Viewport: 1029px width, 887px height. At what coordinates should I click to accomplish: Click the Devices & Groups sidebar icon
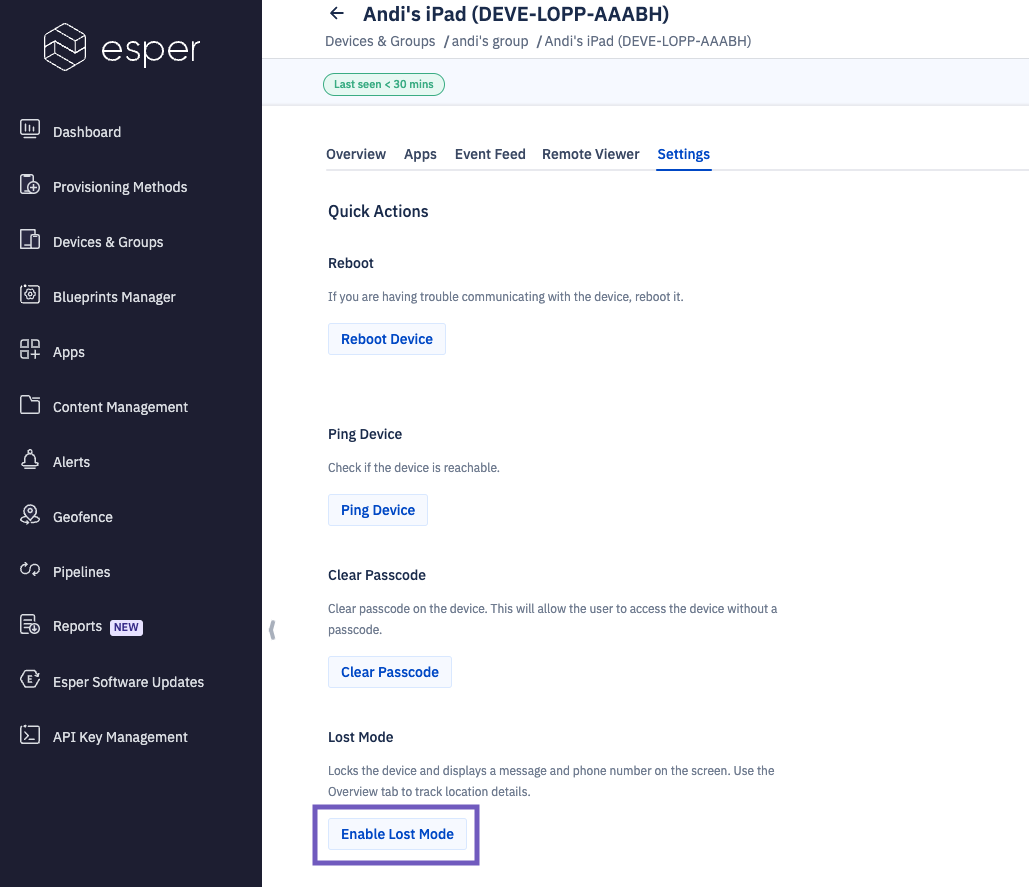30,239
